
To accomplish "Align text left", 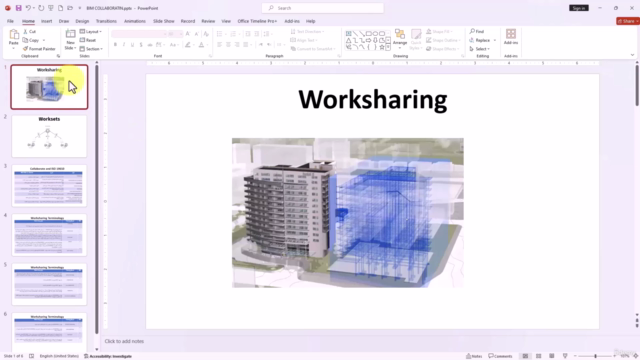I will (x=220, y=44).
